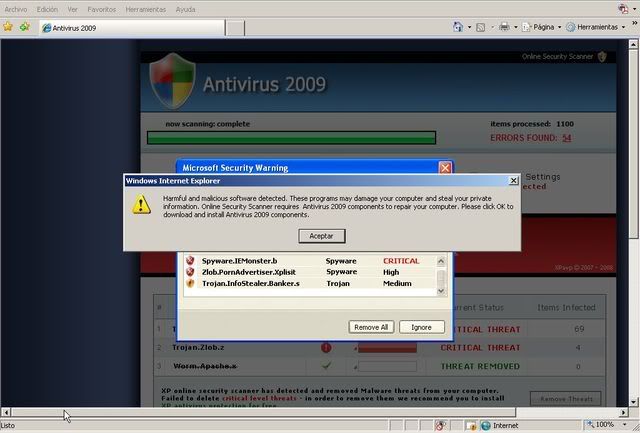Click the Online Security Scanner shield icon
The image size is (640, 433).
click(x=602, y=57)
